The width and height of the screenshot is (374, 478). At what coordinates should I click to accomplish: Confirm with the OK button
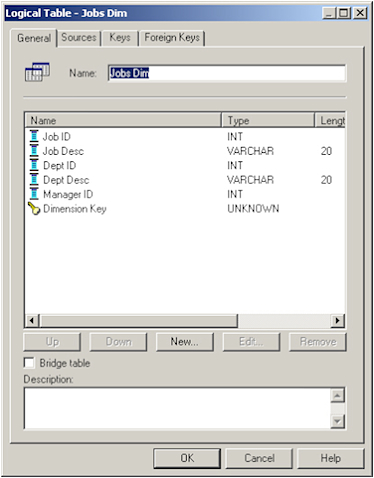click(x=187, y=458)
